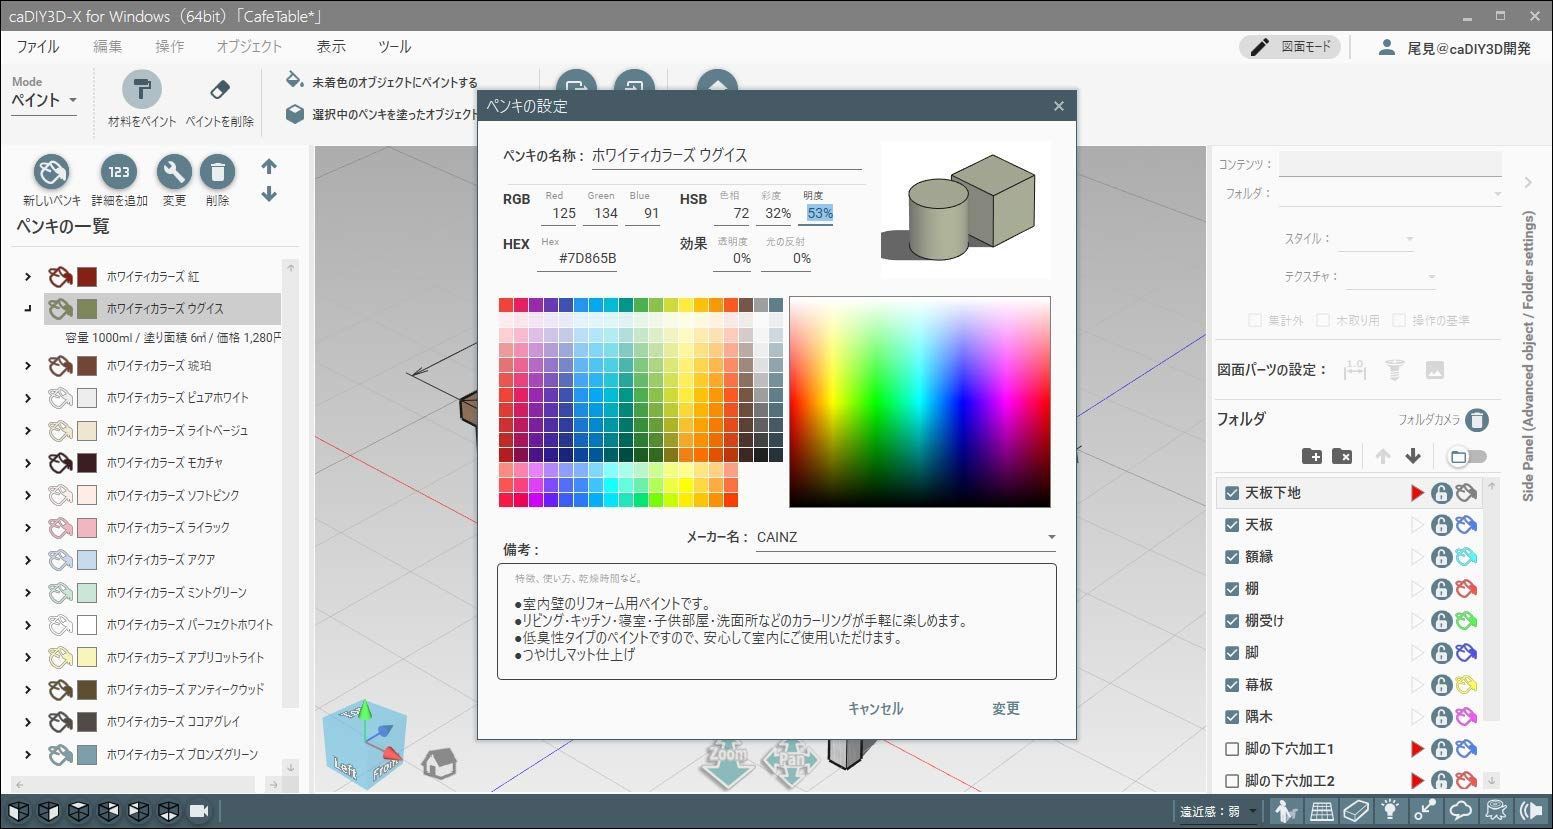Screen dimensions: 1553x829
Task: Click the HSB 明度 value field showing 53%
Action: coord(817,213)
